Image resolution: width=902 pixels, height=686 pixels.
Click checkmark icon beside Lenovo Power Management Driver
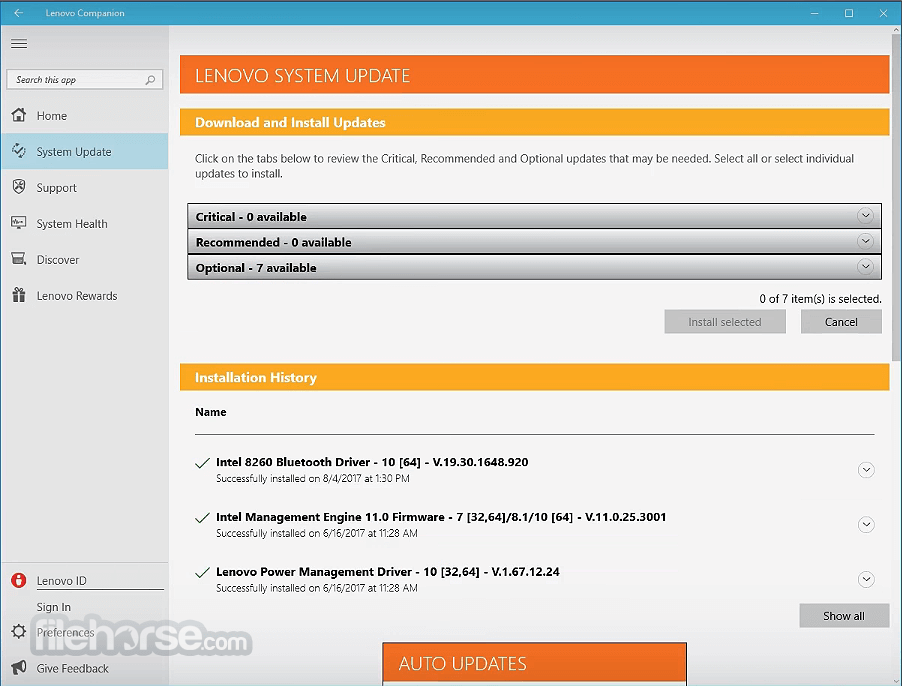click(202, 573)
